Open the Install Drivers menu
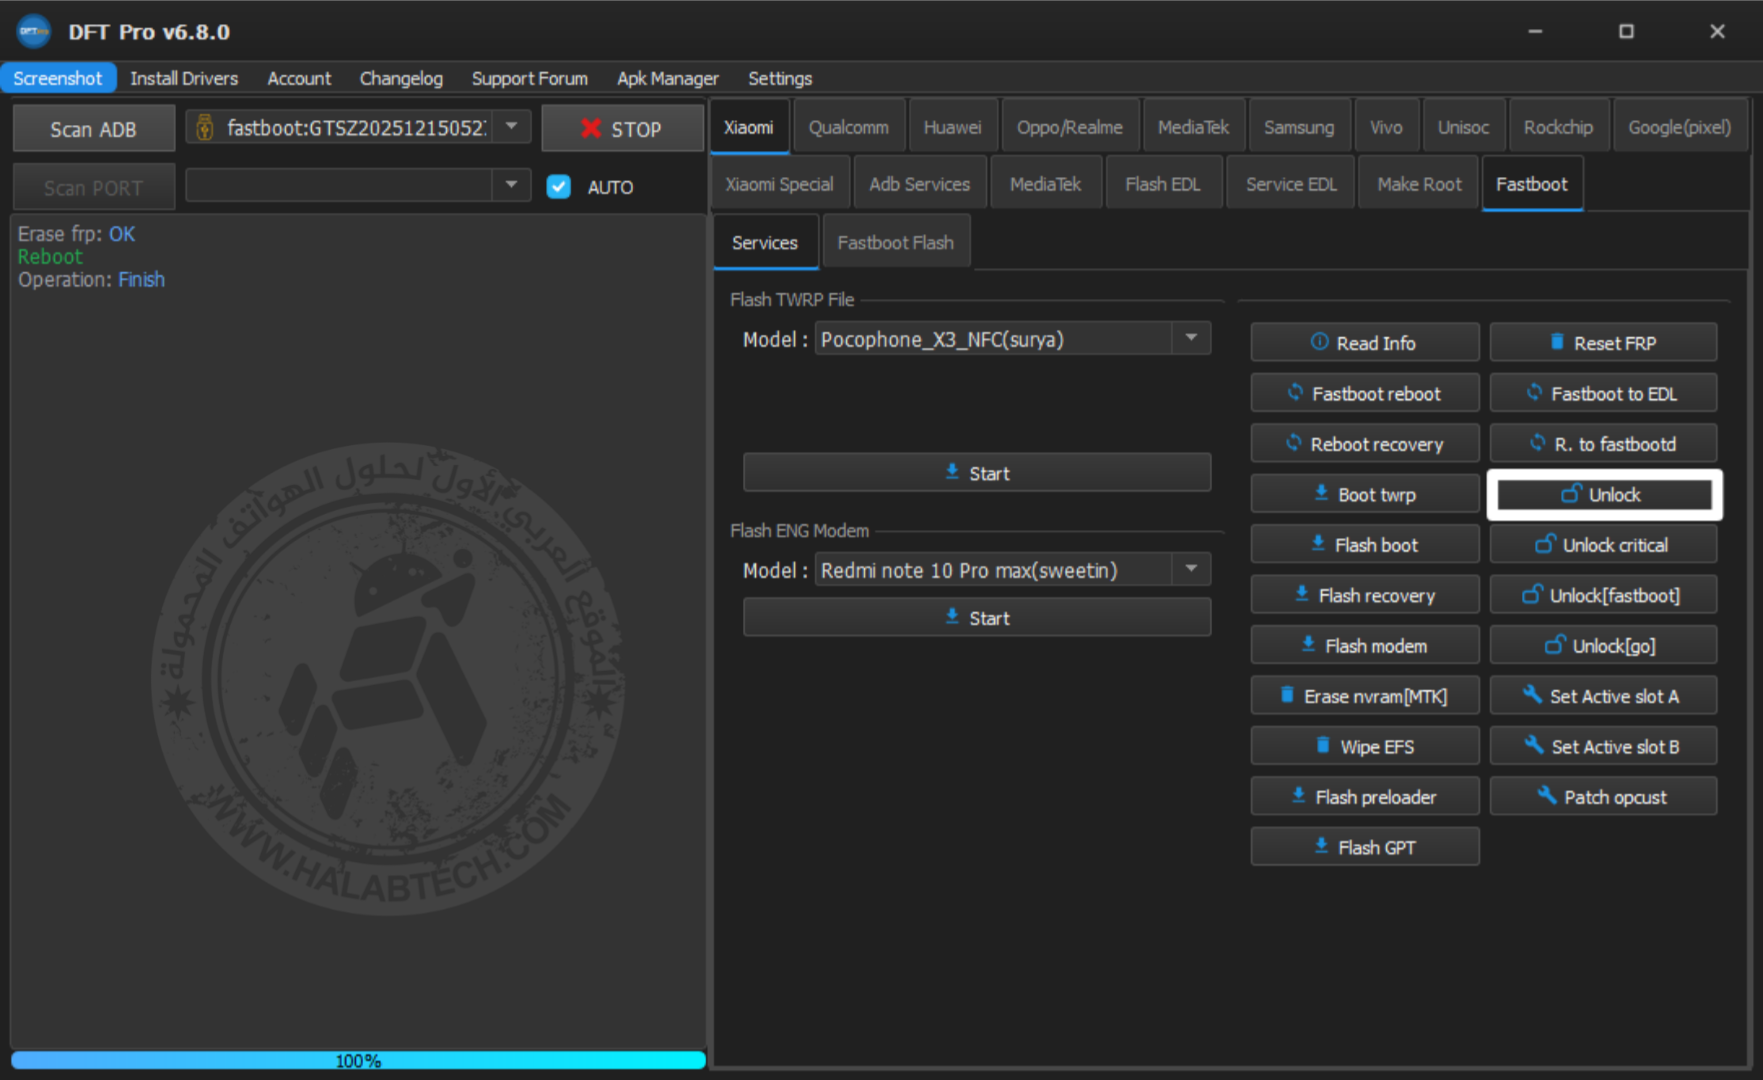The image size is (1763, 1080). [x=184, y=78]
